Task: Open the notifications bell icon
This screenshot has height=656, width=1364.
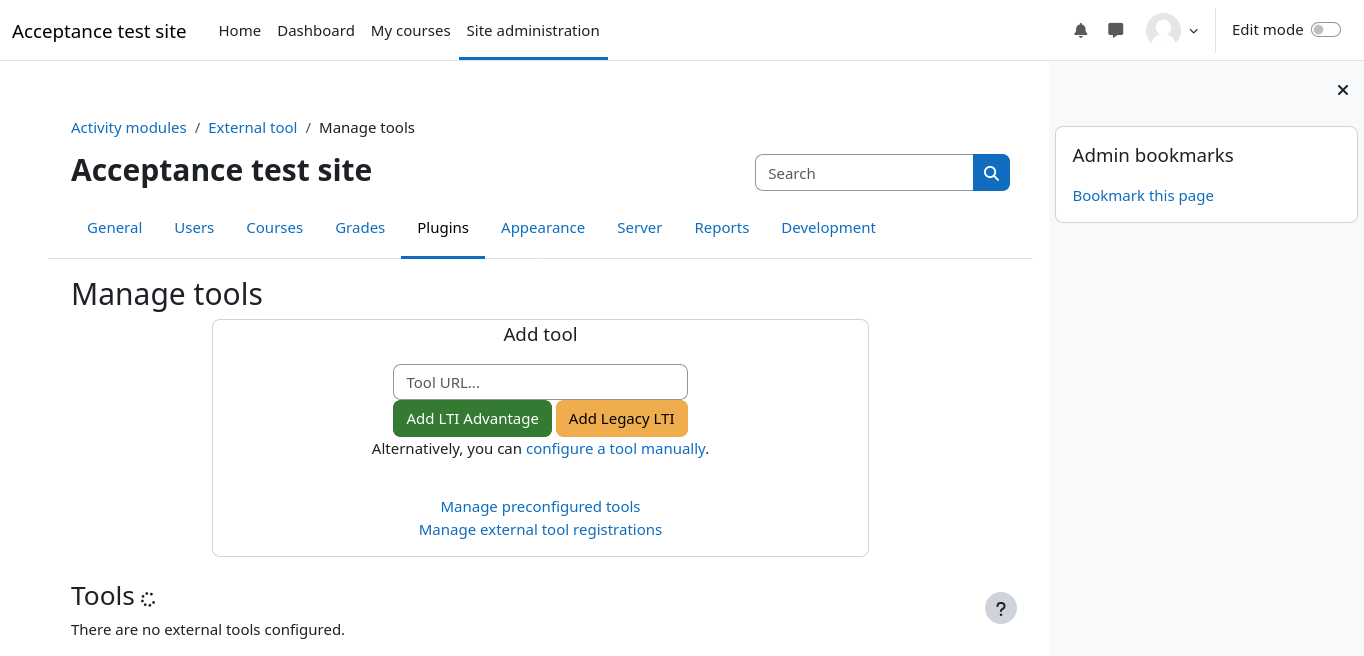Action: click(1080, 30)
